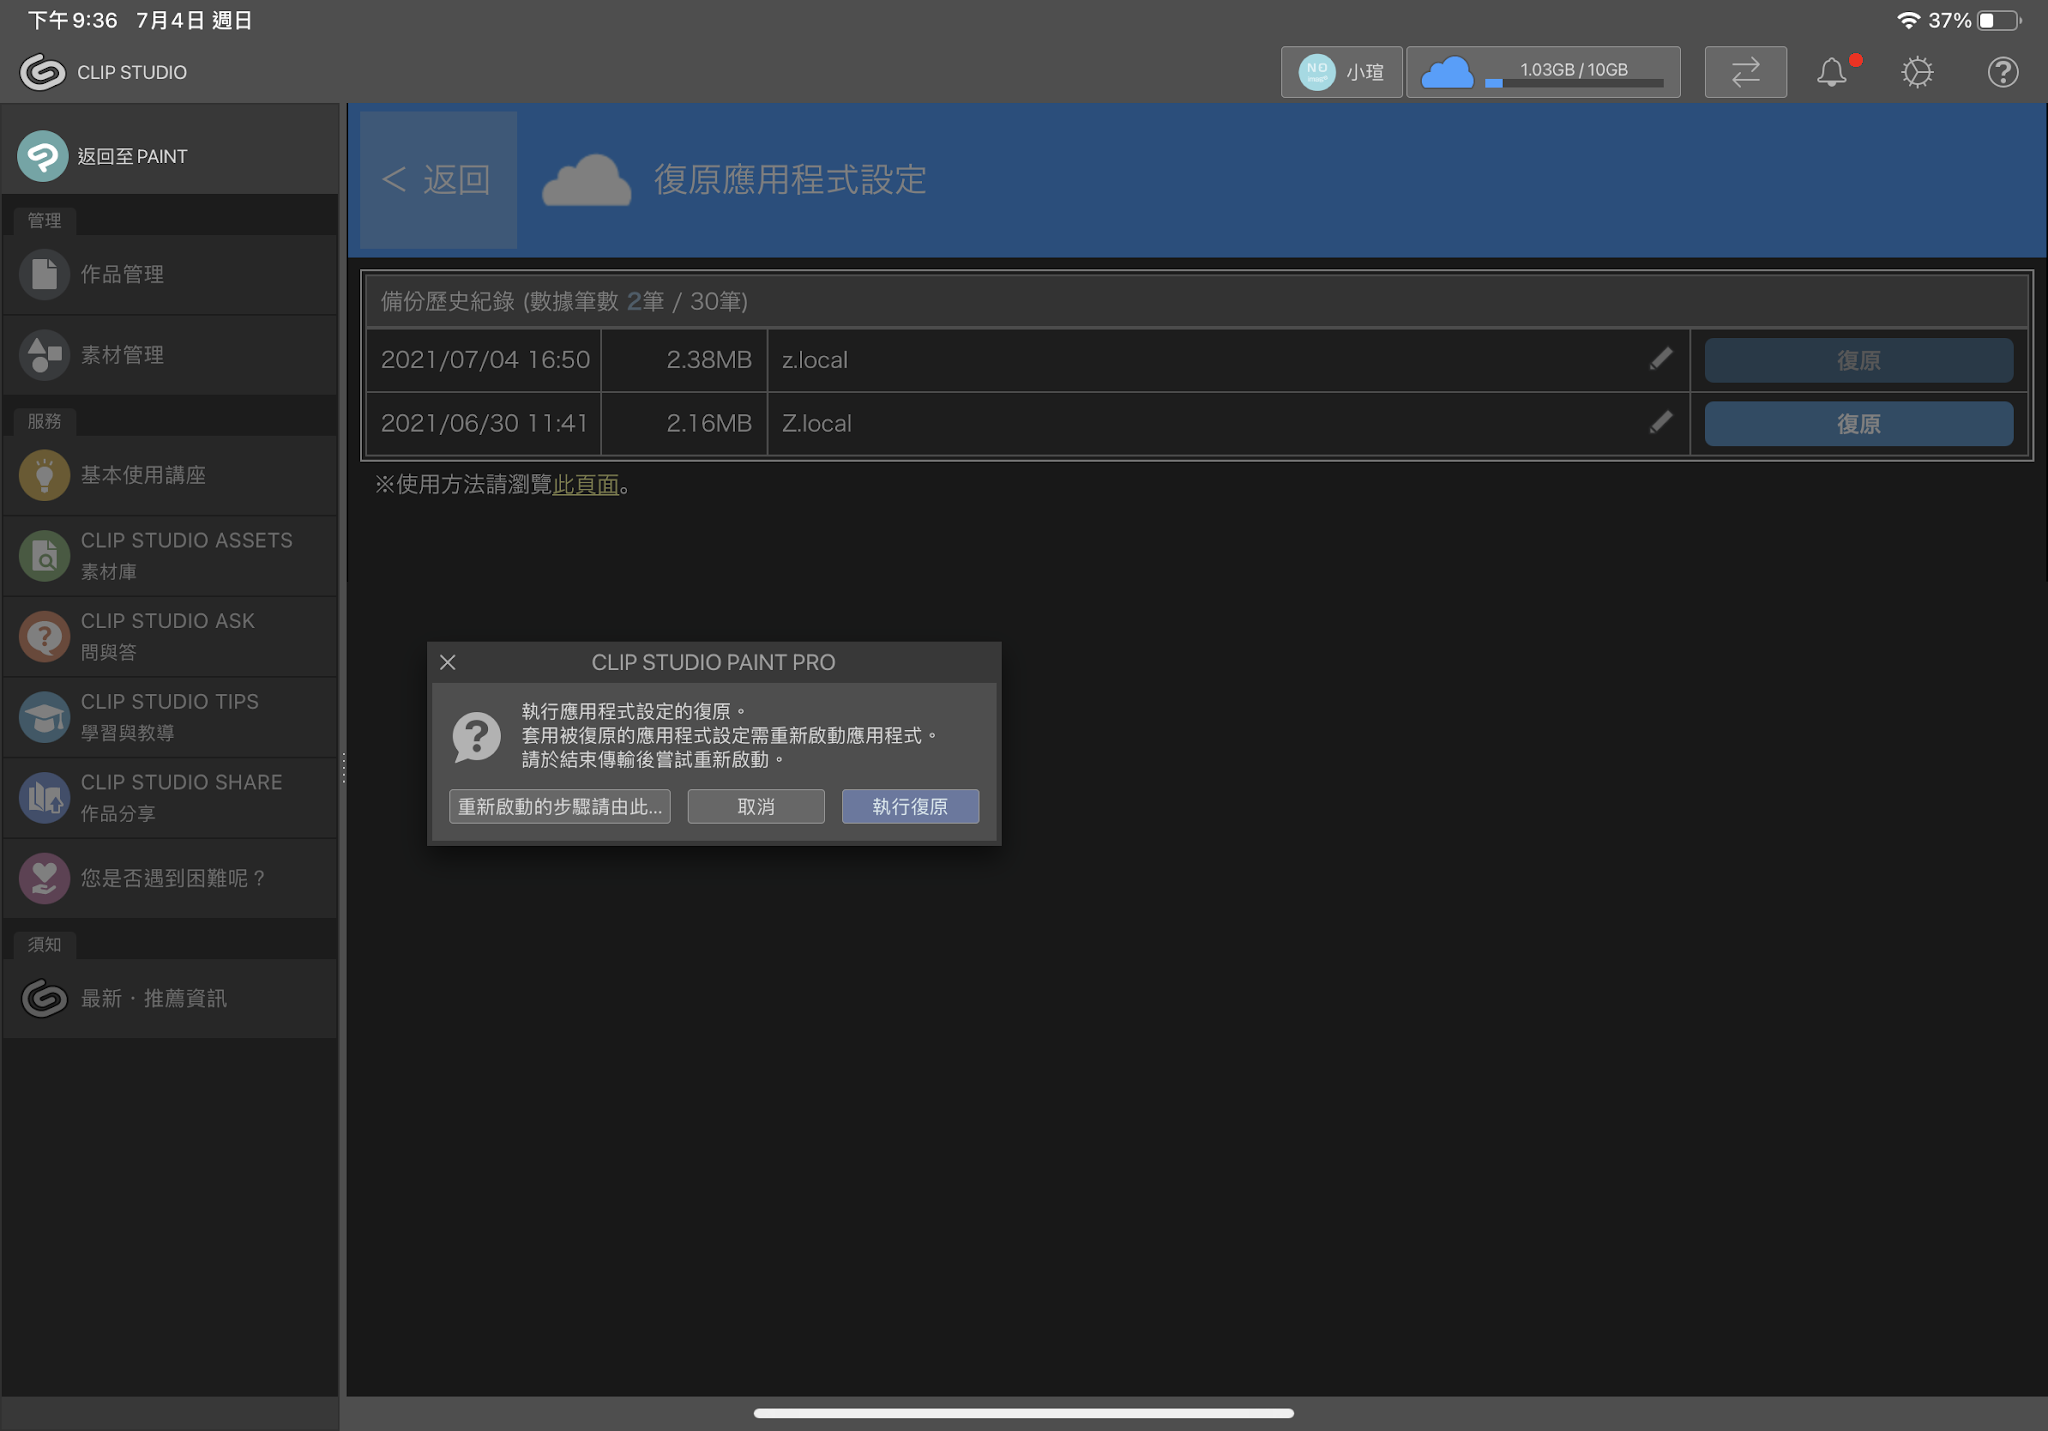This screenshot has height=1431, width=2048.
Task: Click 重新啟動的步驟請由此 button
Action: coord(559,806)
